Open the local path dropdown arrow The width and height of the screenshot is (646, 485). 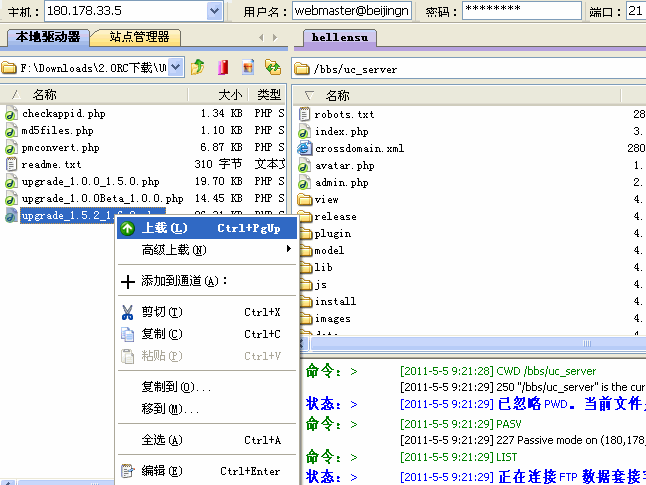pyautogui.click(x=176, y=67)
